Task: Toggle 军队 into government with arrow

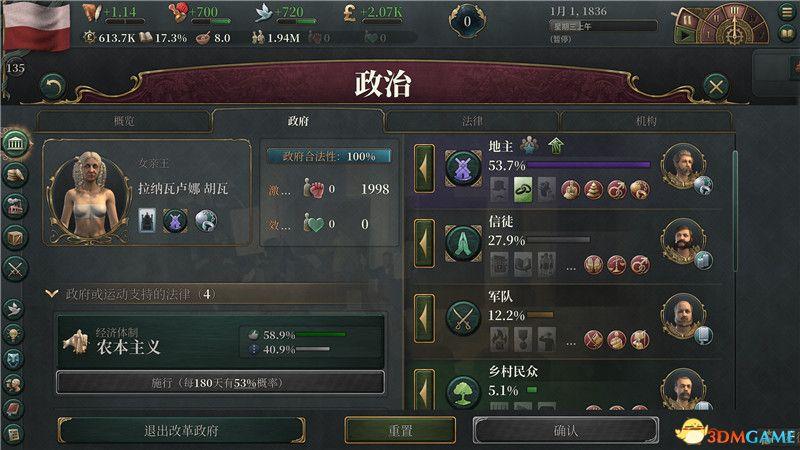Action: tap(424, 318)
